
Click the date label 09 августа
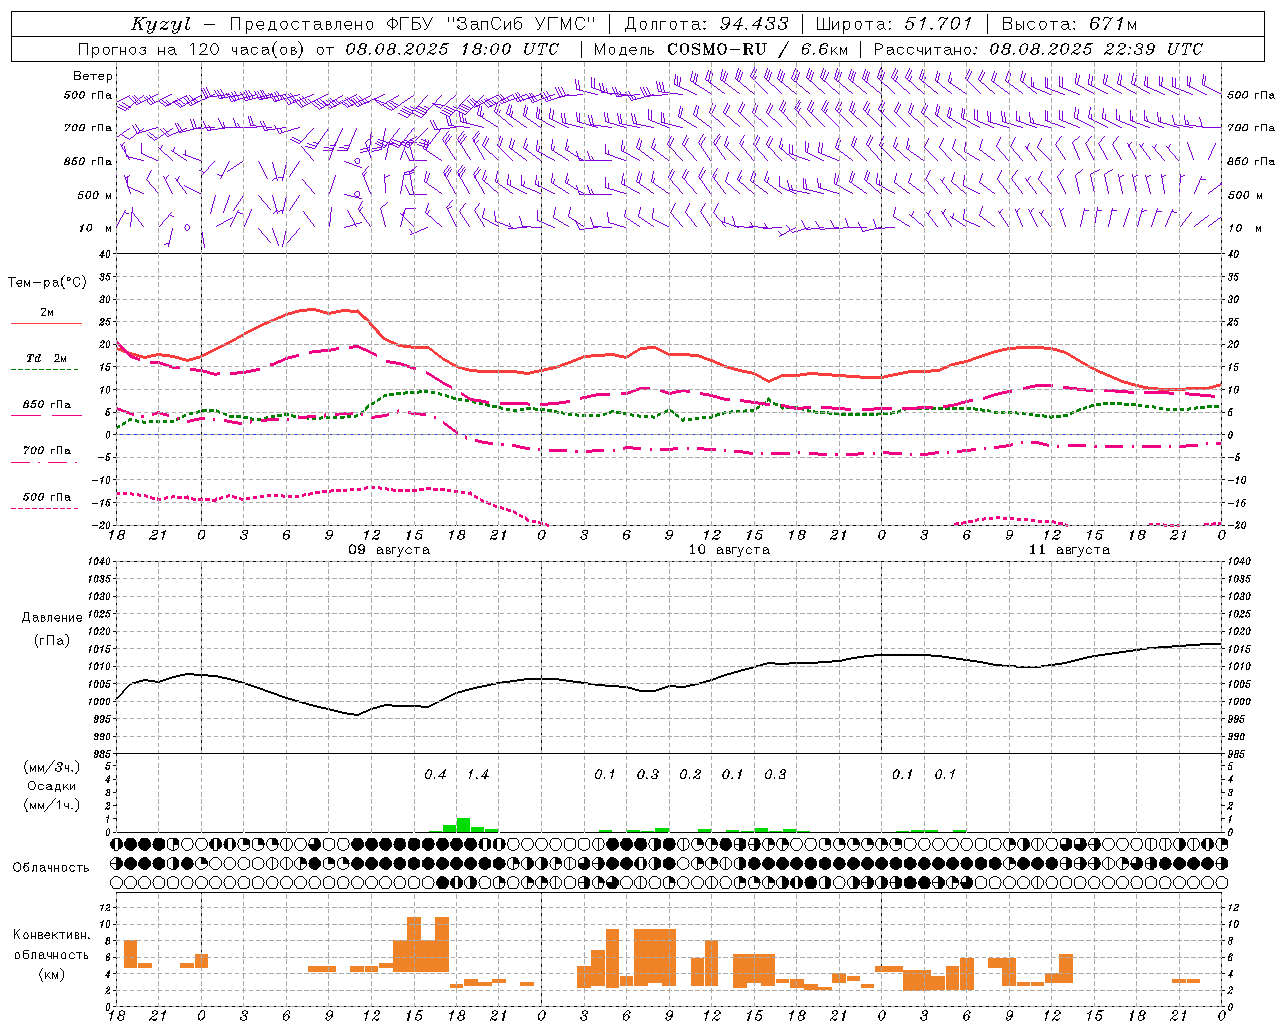[x=389, y=550]
